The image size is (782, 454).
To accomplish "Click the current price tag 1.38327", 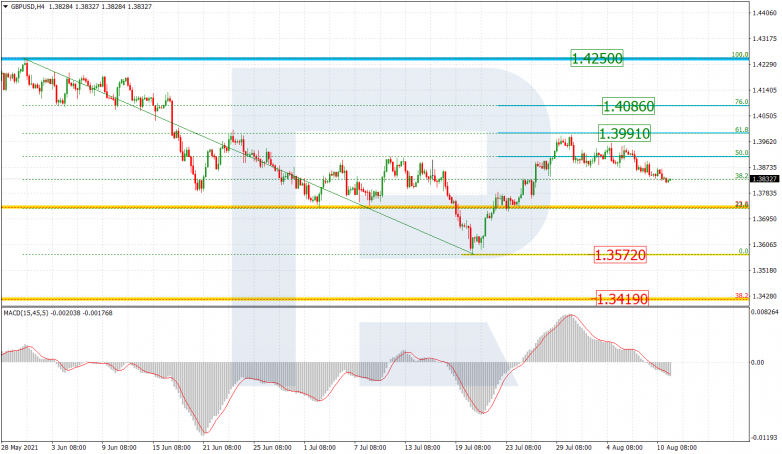I will pyautogui.click(x=764, y=179).
